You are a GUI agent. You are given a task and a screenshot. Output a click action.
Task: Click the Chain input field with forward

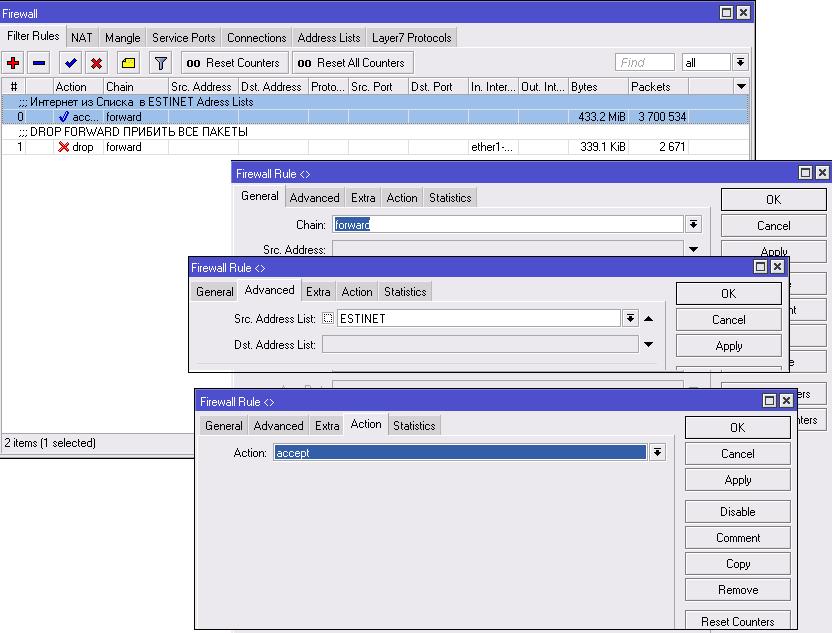[508, 224]
